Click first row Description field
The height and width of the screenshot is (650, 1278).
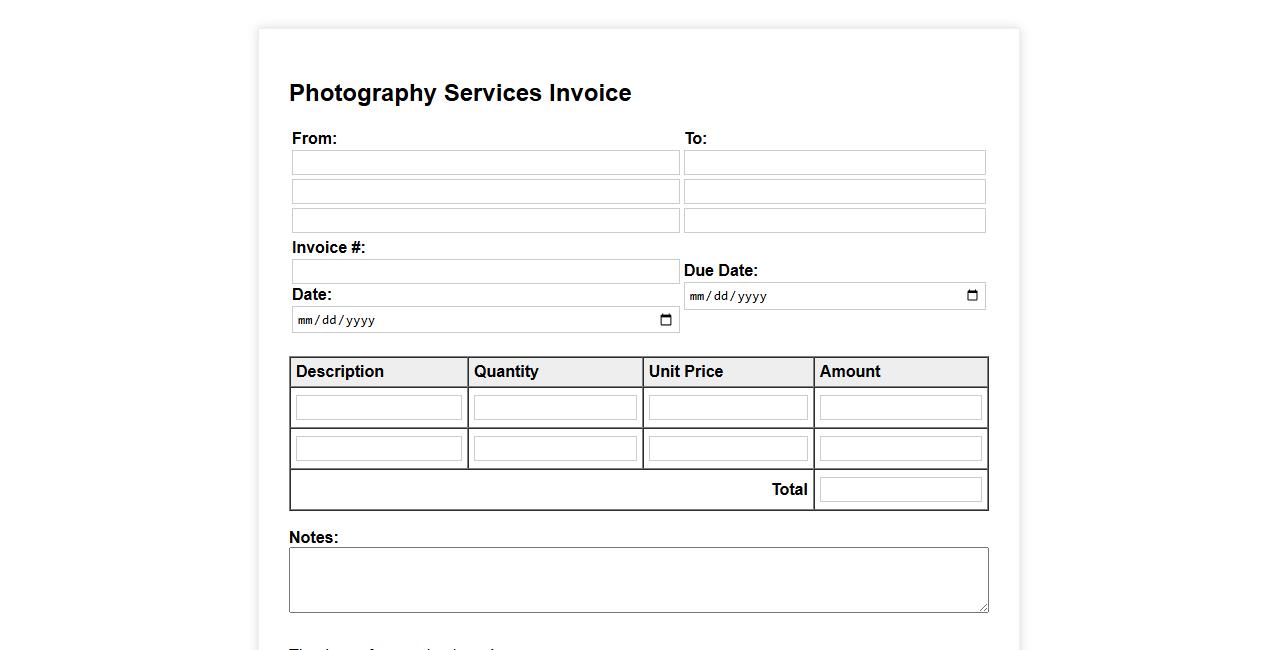(379, 408)
